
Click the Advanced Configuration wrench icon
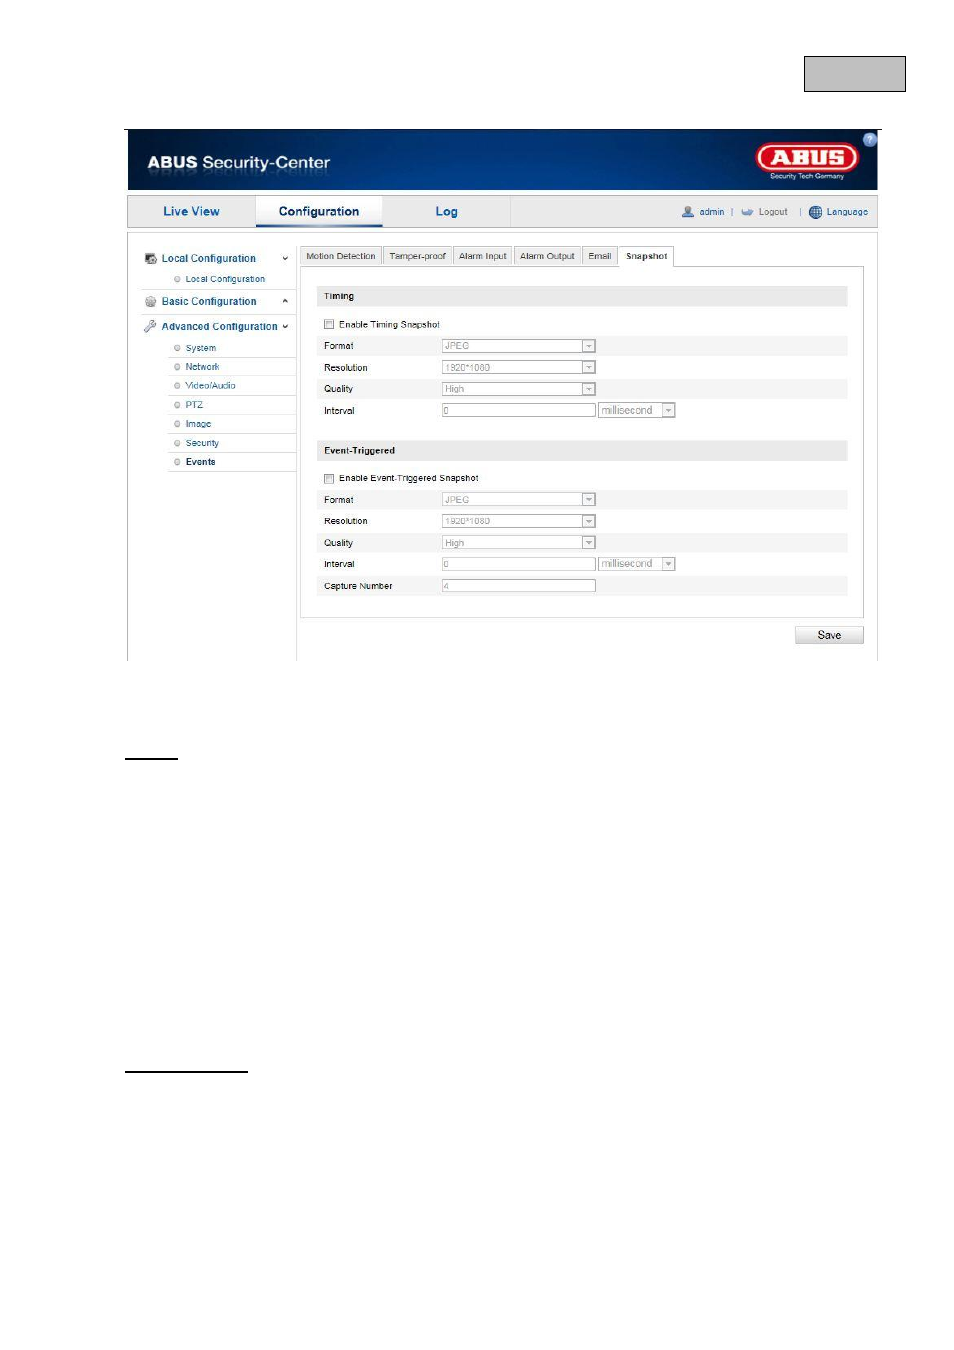click(x=150, y=326)
